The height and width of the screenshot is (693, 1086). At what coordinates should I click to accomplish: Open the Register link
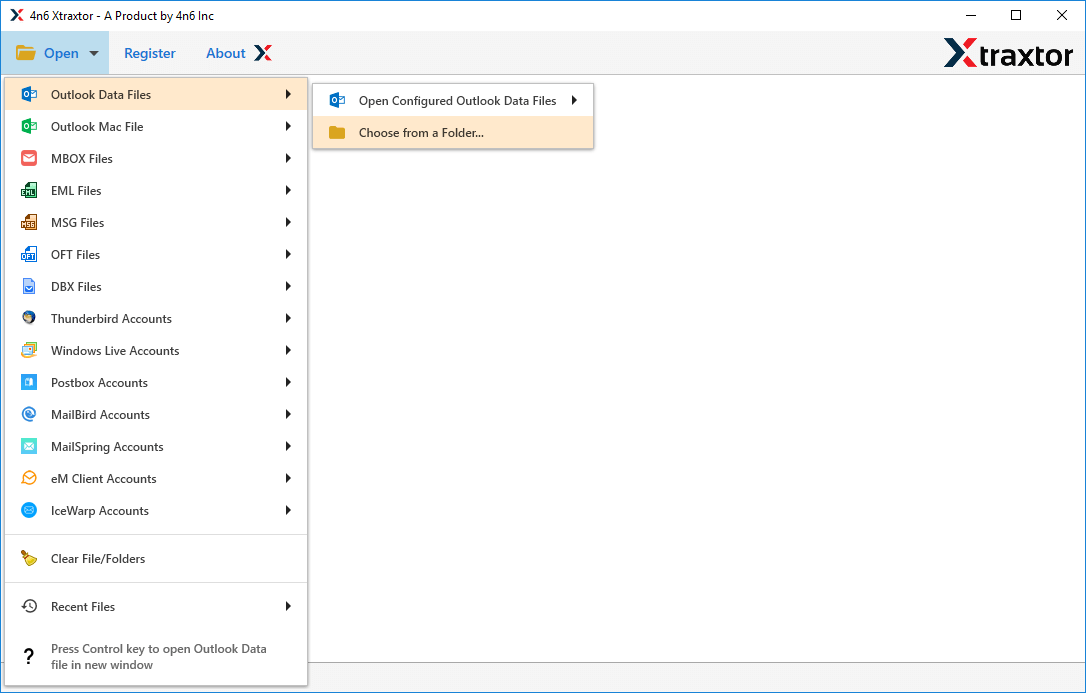tap(150, 53)
